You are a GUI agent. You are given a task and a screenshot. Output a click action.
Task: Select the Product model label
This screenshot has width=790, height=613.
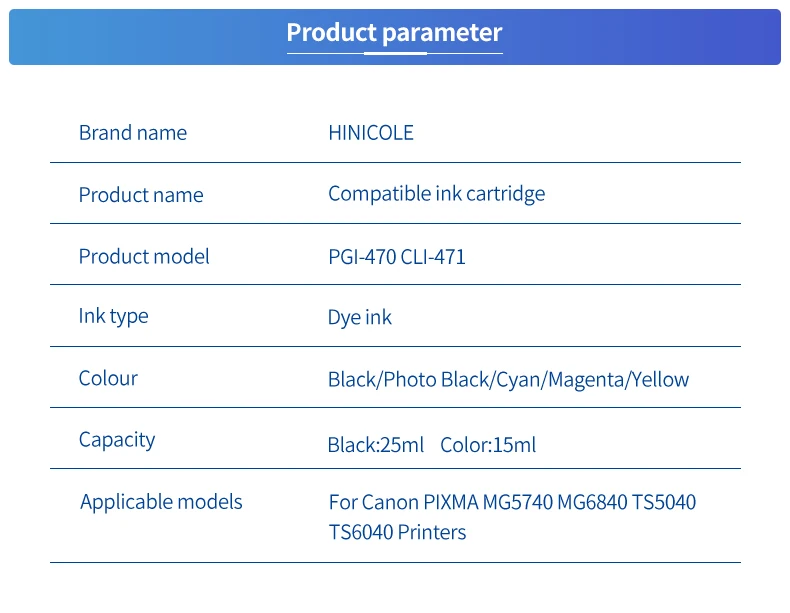144,256
